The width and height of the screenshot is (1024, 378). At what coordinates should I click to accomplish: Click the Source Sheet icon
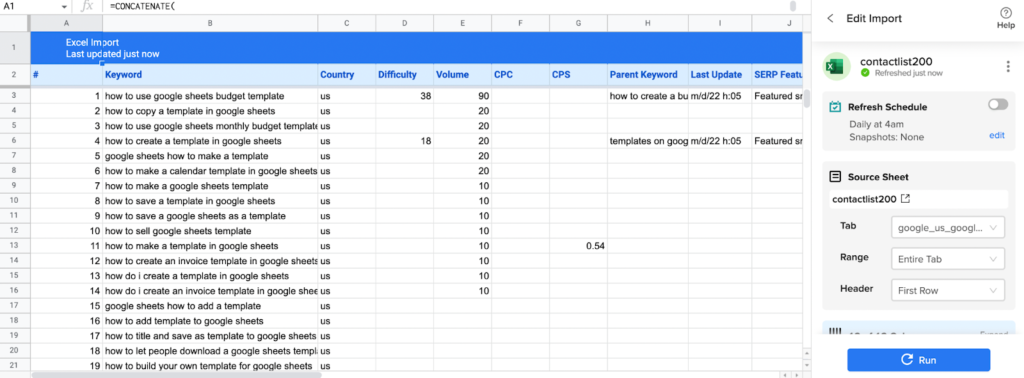point(835,176)
